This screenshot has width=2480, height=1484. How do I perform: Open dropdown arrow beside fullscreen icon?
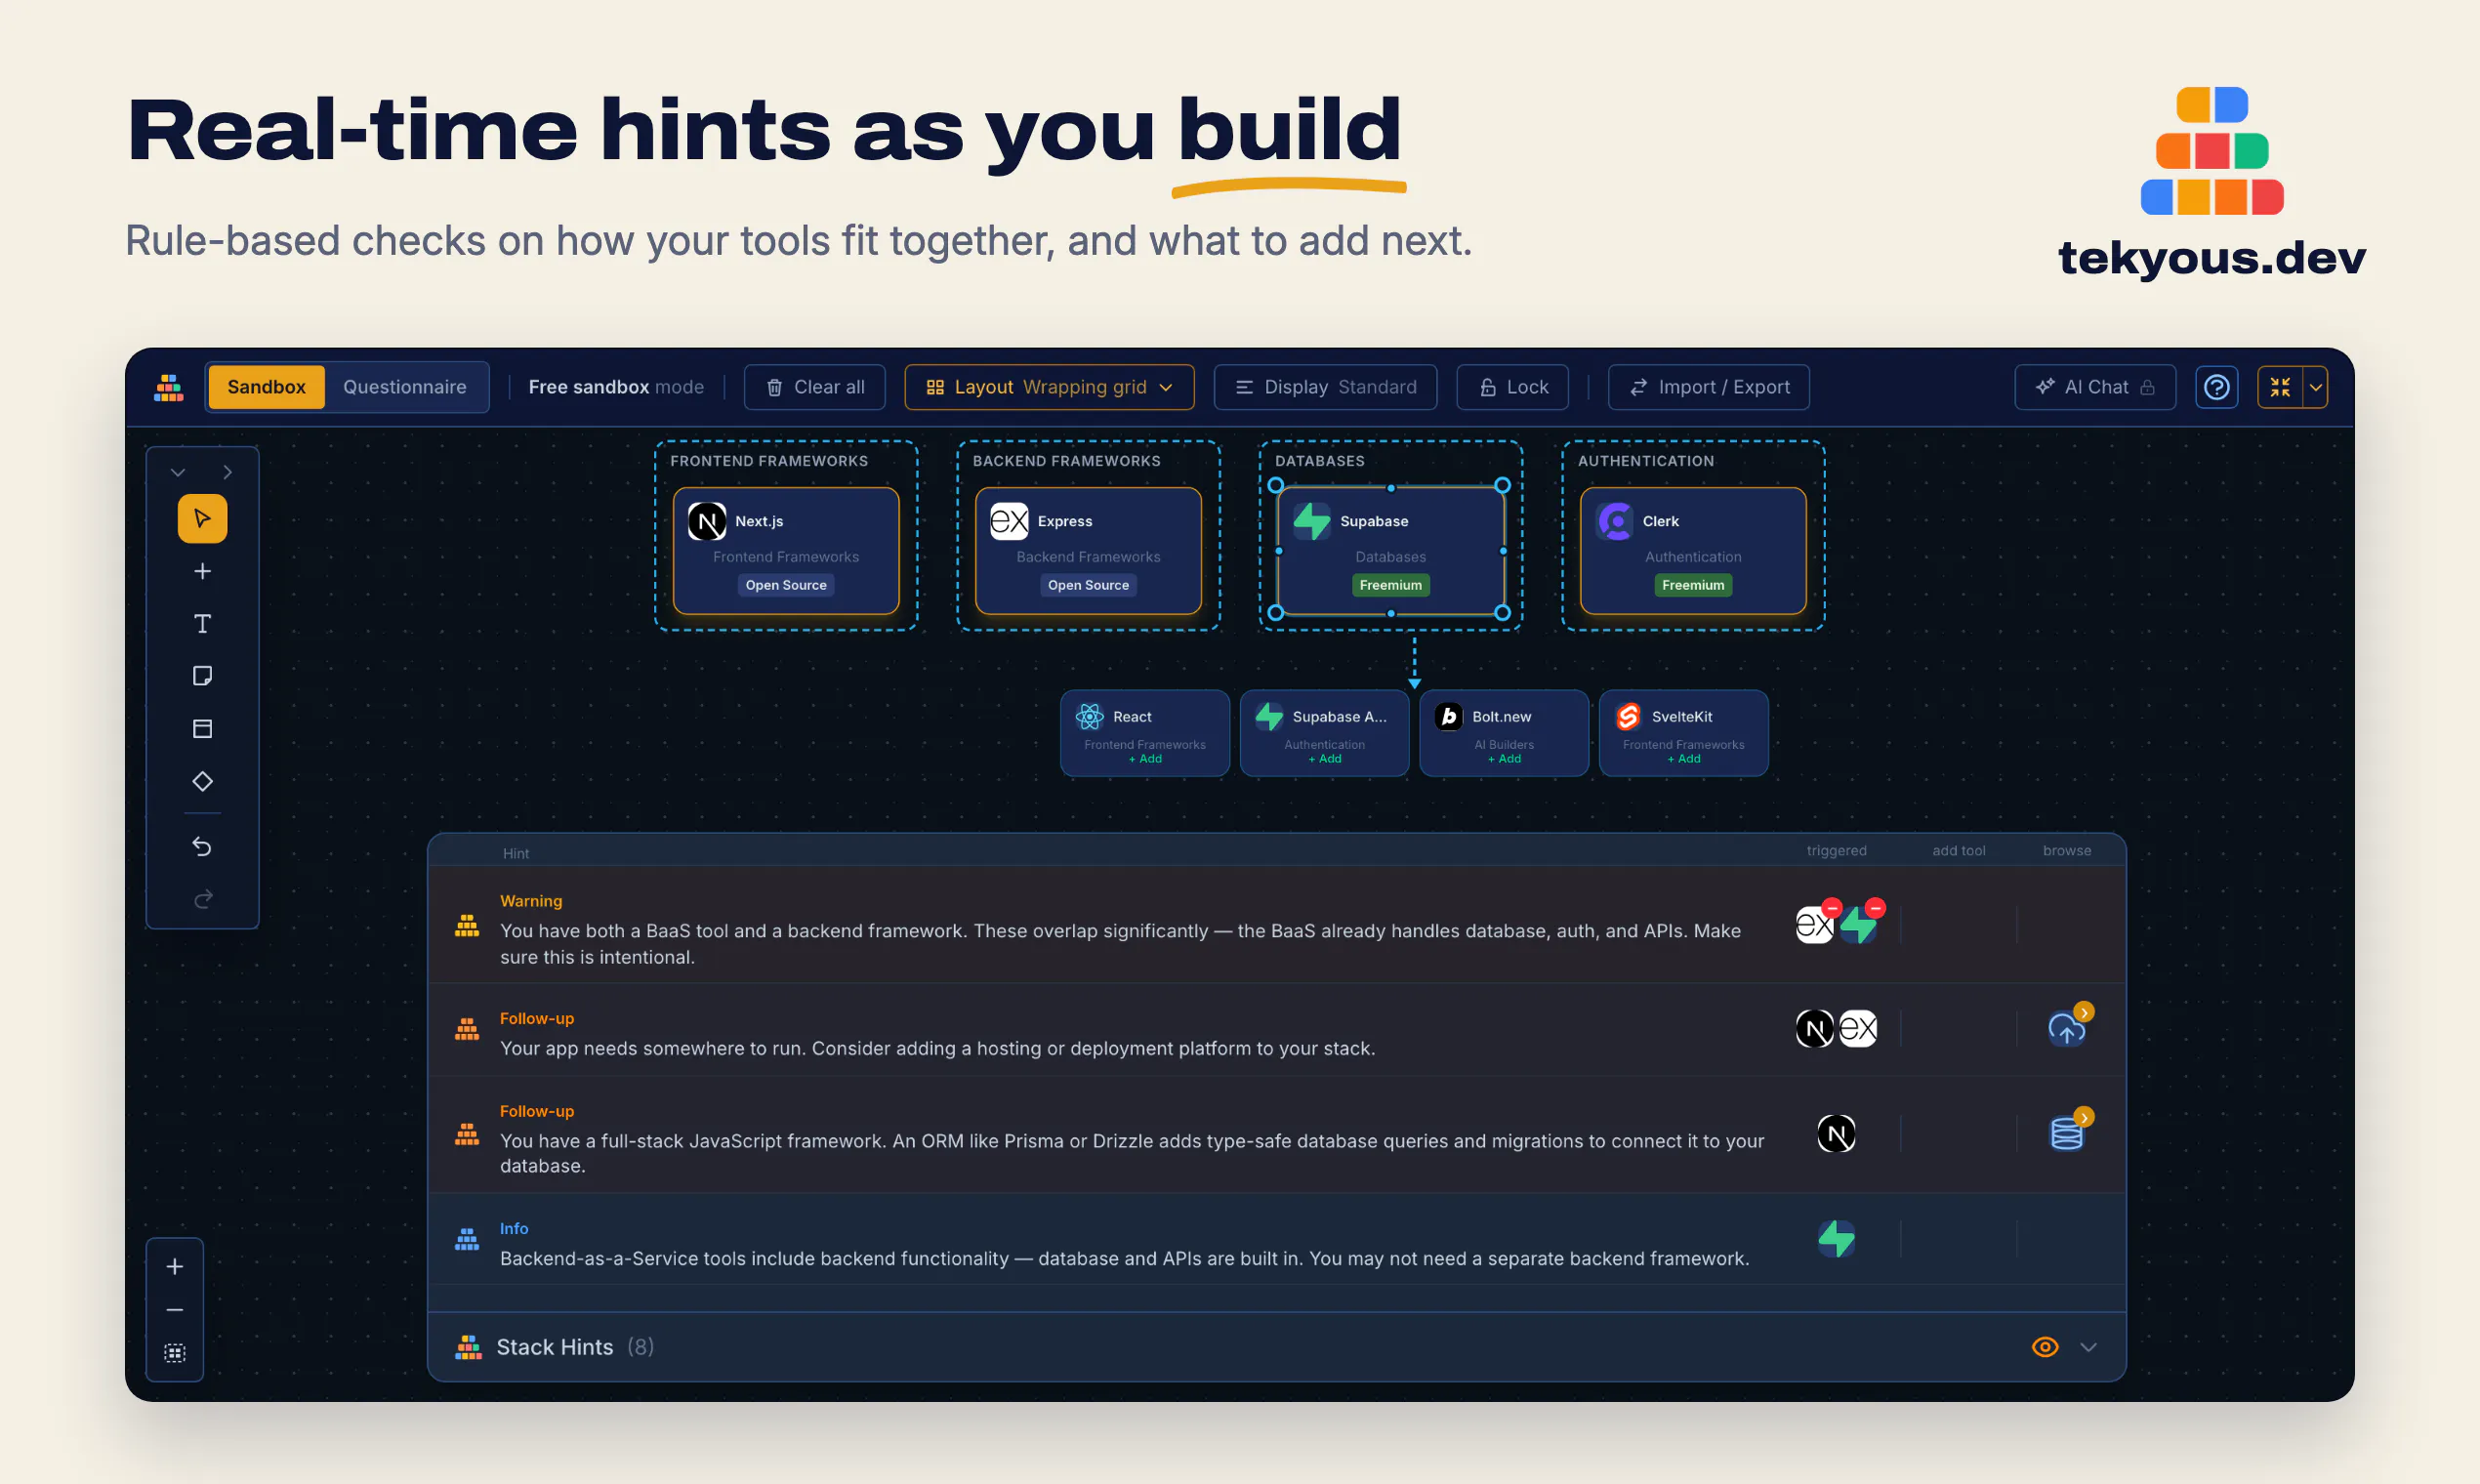(2315, 387)
